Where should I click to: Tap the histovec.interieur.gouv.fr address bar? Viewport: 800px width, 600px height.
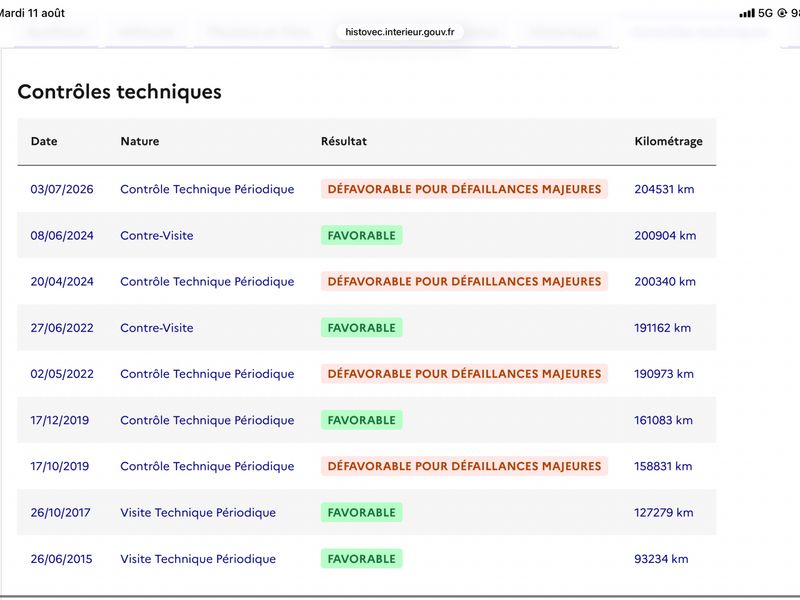coord(399,32)
